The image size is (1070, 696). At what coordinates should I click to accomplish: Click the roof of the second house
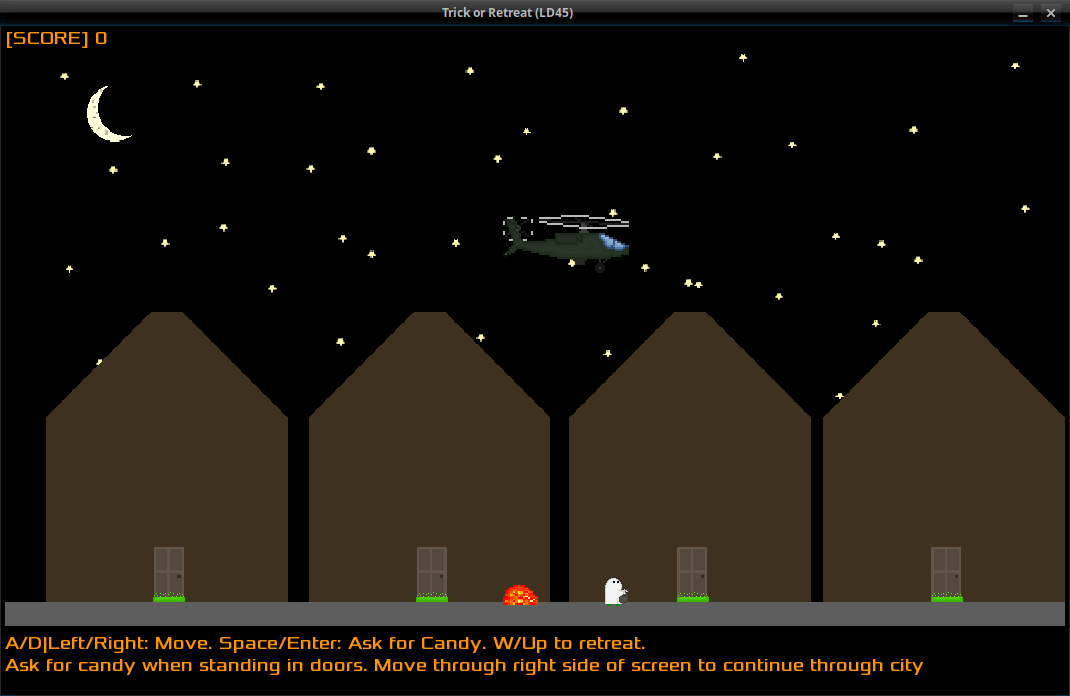pos(429,364)
